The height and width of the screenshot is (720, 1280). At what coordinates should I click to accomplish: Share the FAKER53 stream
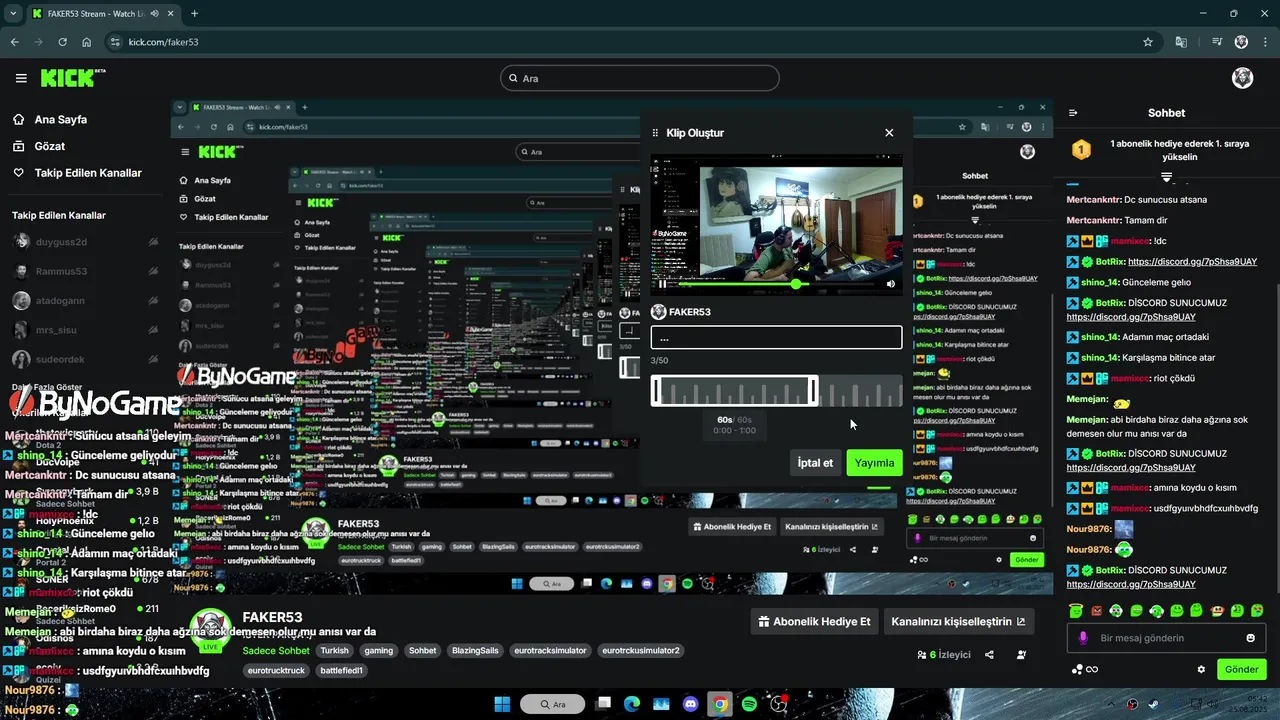pos(989,655)
